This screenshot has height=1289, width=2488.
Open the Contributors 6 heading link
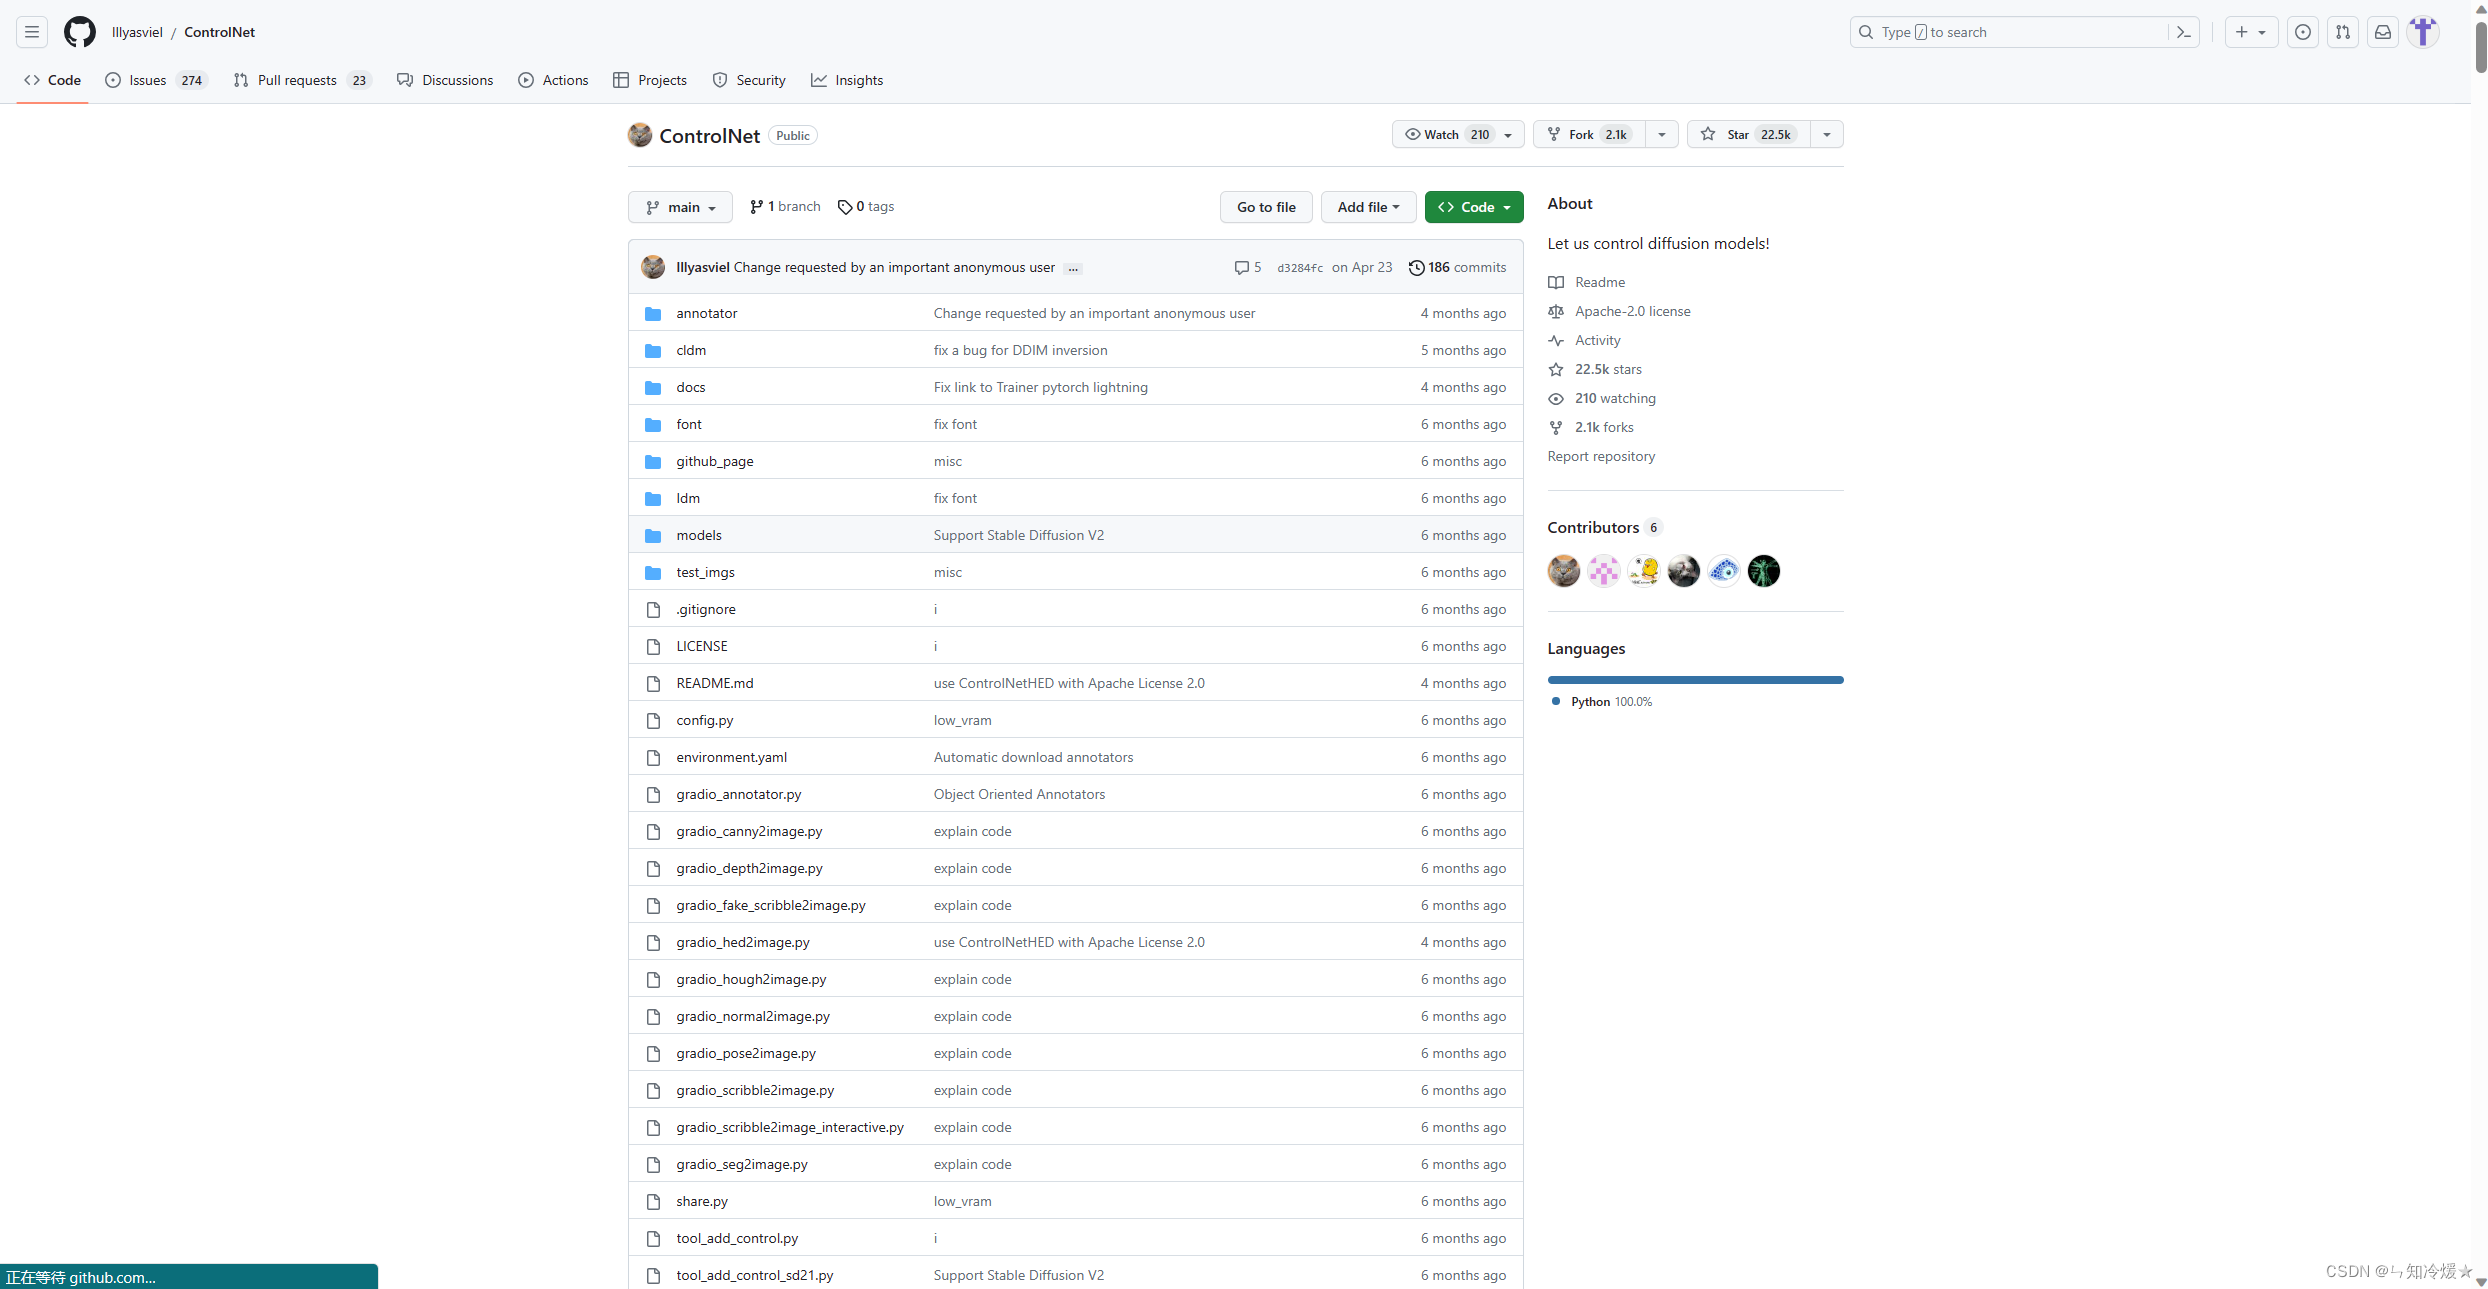[1604, 527]
